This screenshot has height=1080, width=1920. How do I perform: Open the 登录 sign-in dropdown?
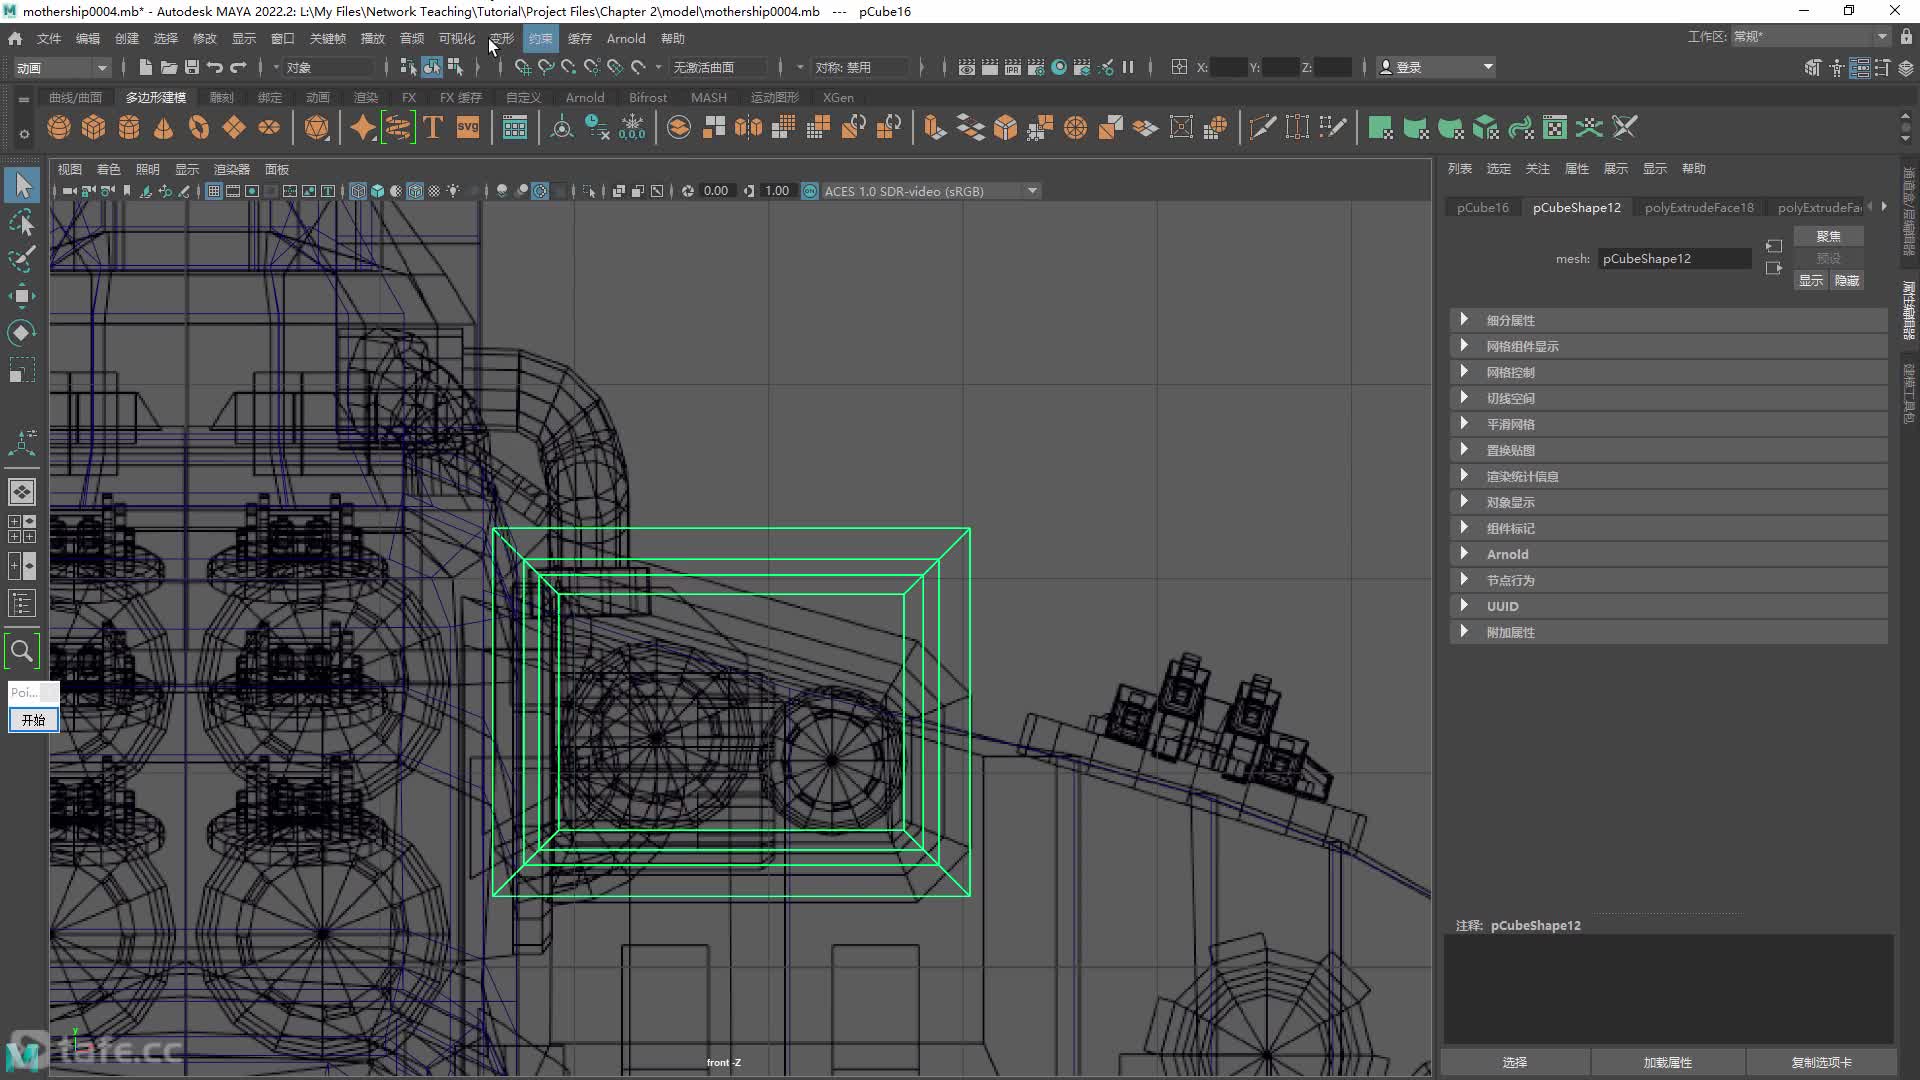click(x=1436, y=67)
